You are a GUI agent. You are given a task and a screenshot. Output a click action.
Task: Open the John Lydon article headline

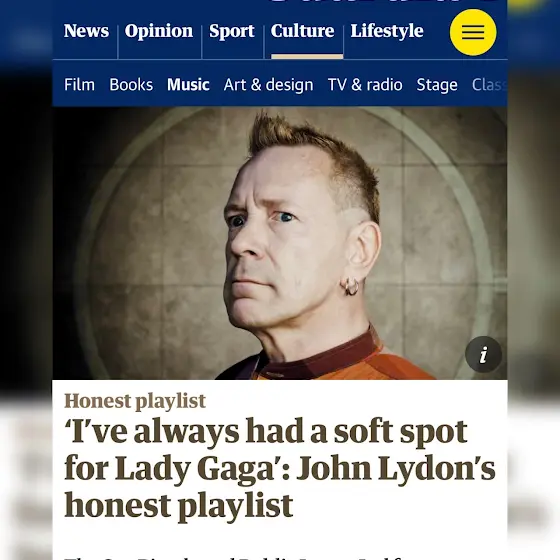point(280,468)
